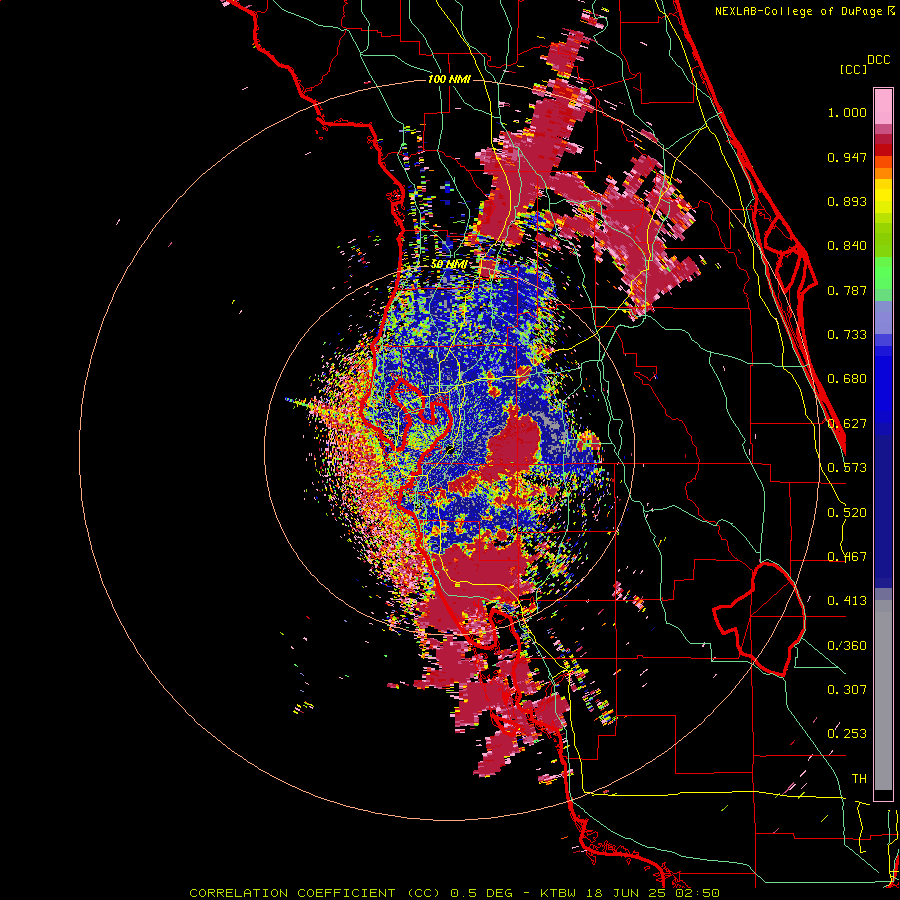900x900 pixels.
Task: Click the 1.000 legend value
Action: coord(847,112)
